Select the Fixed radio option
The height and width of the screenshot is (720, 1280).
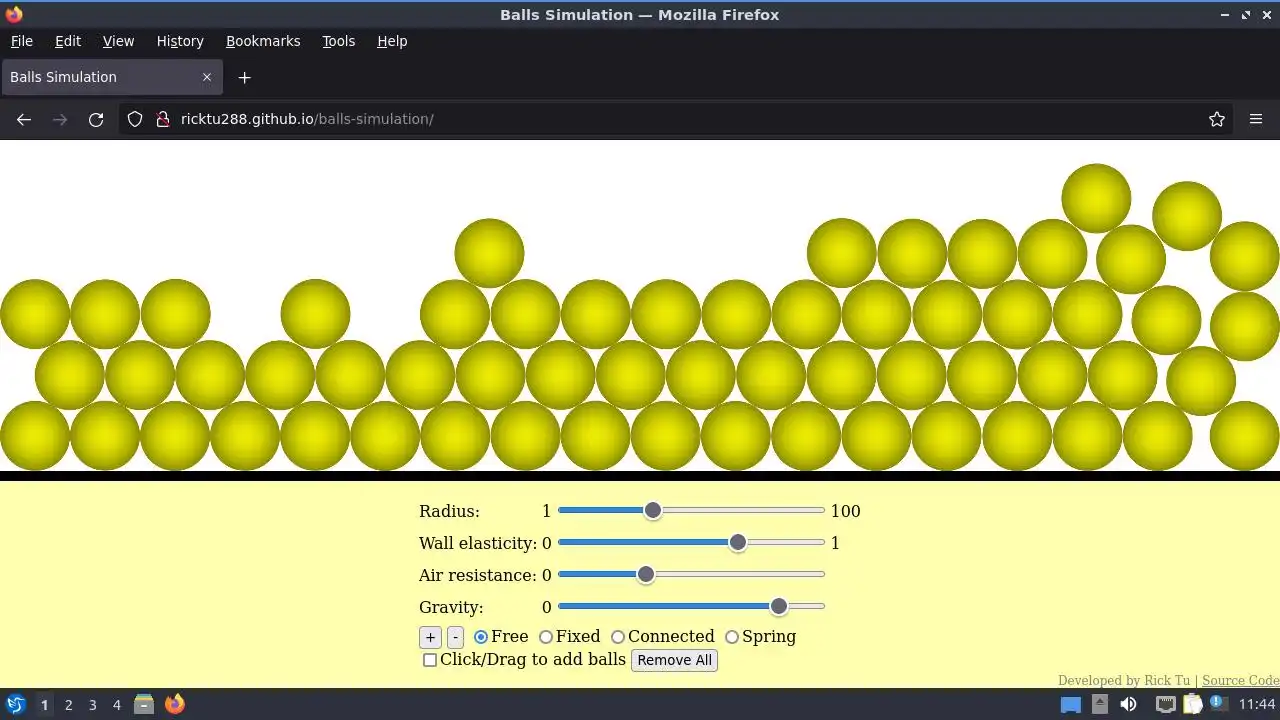click(546, 637)
